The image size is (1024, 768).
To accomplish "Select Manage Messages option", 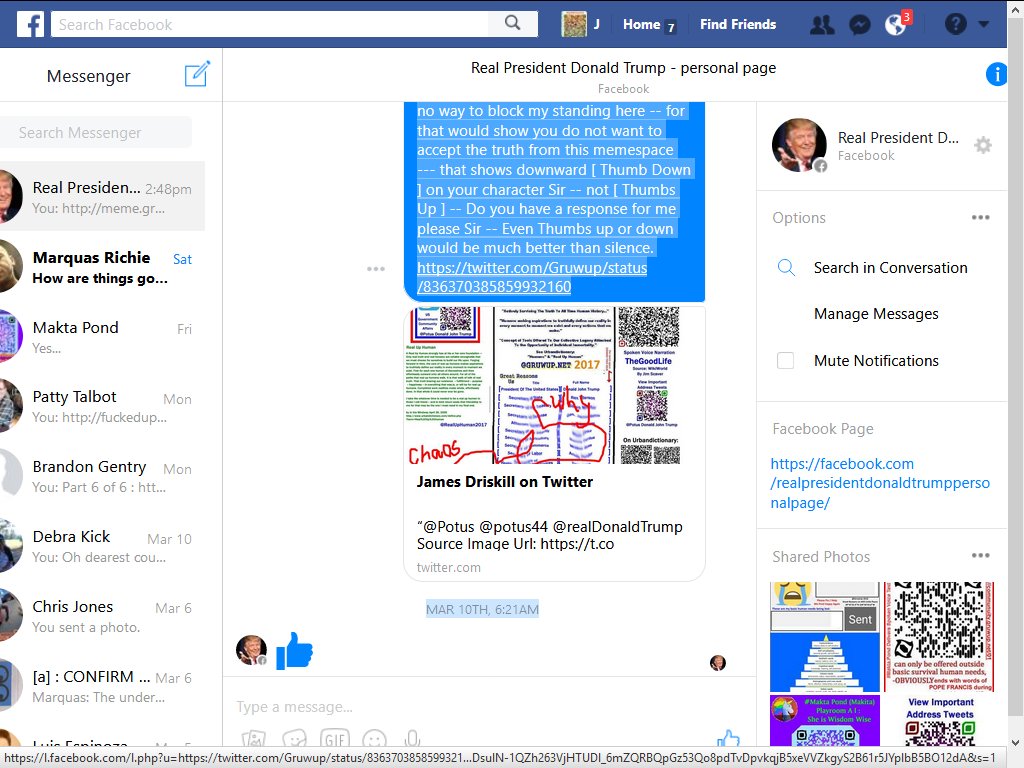I will tap(876, 314).
